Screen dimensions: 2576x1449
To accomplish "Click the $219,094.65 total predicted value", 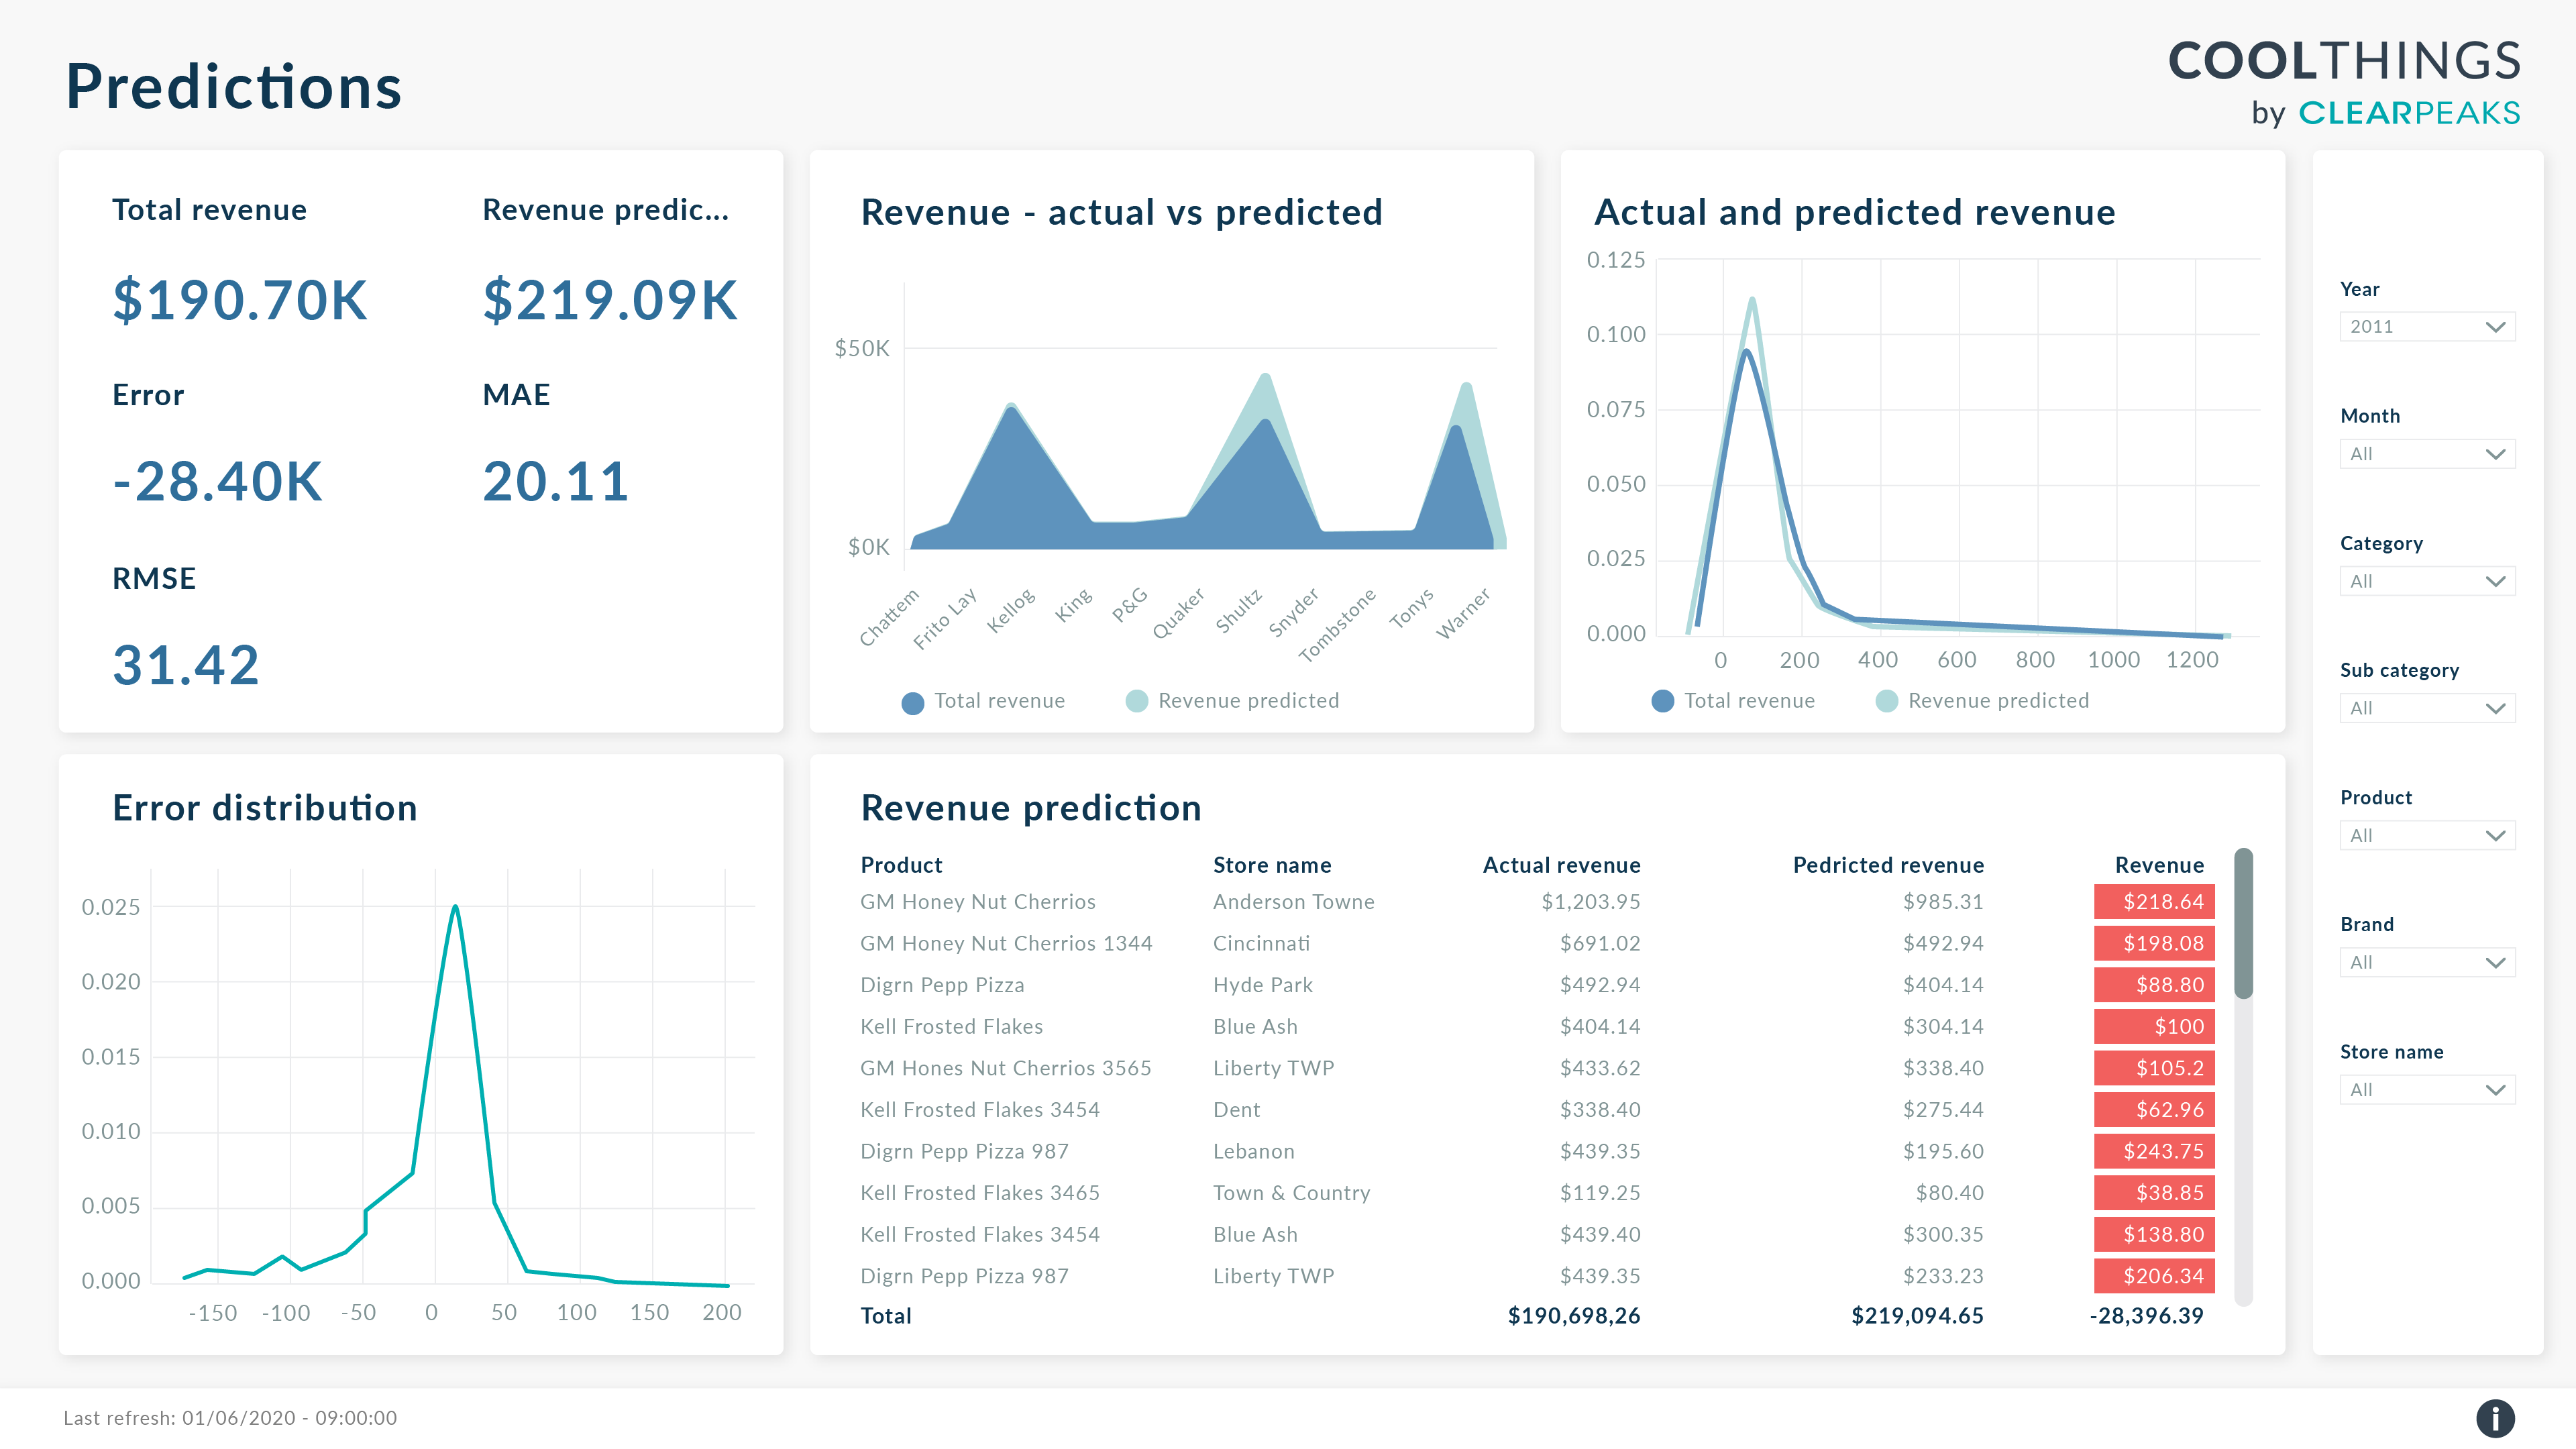I will pos(1917,1316).
